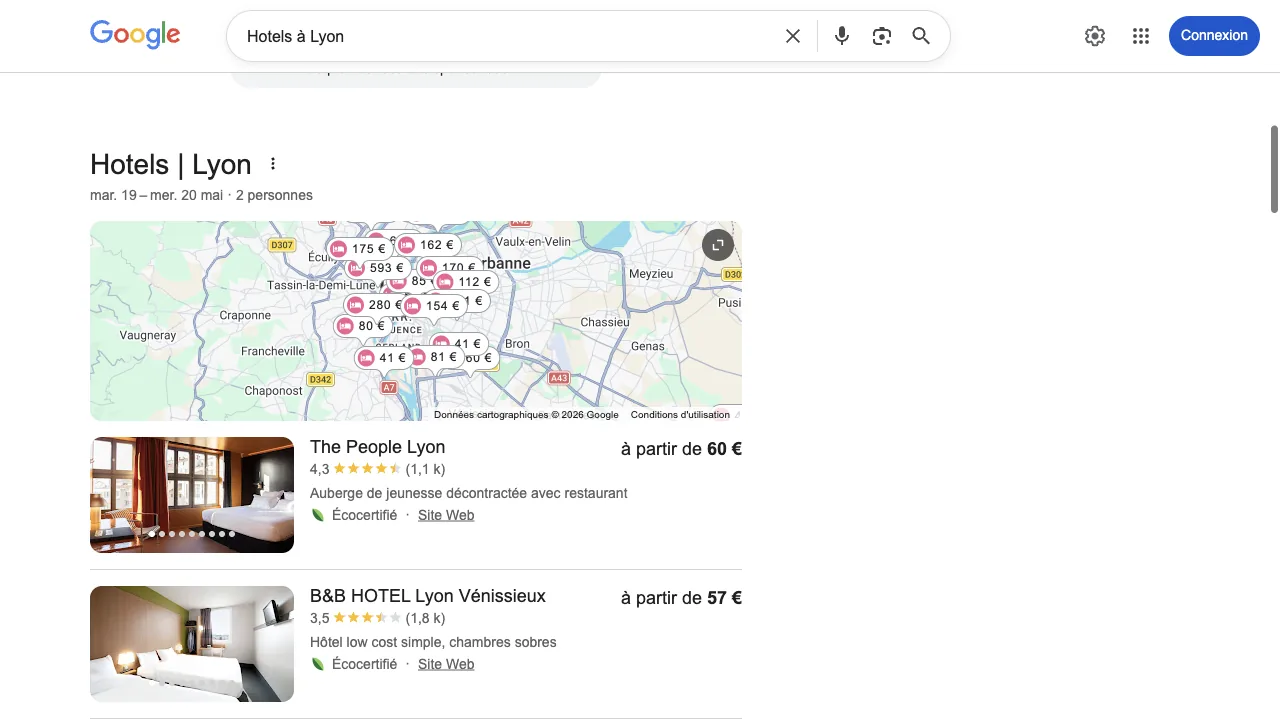The width and height of the screenshot is (1280, 720).
Task: Click 'à partir de 60 €' price
Action: click(681, 449)
